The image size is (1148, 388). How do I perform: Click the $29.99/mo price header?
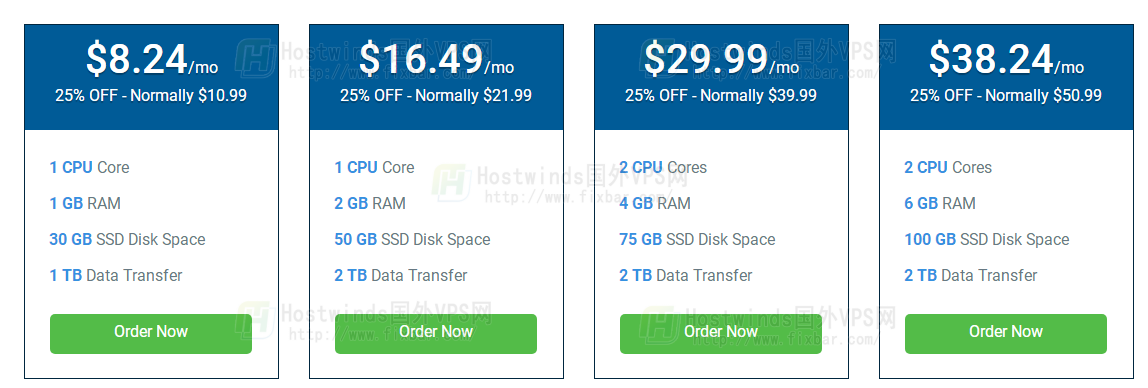tap(721, 59)
